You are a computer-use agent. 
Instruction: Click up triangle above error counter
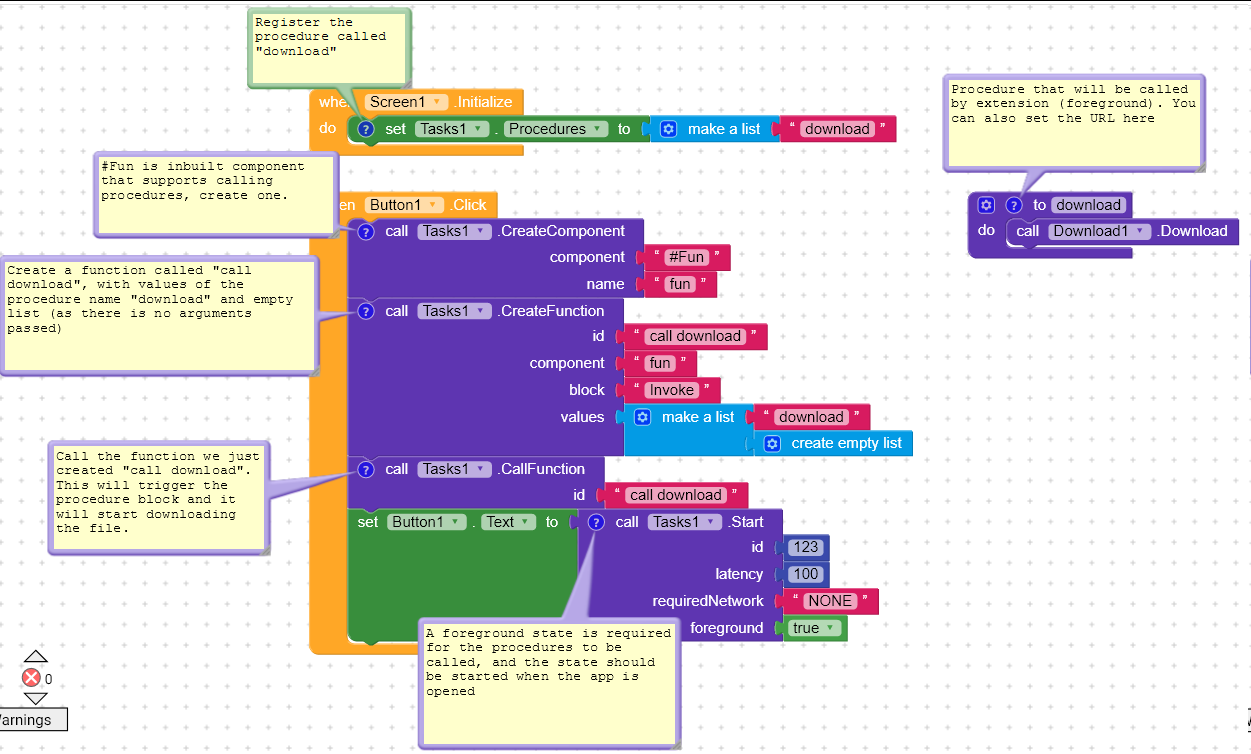pyautogui.click(x=35, y=657)
